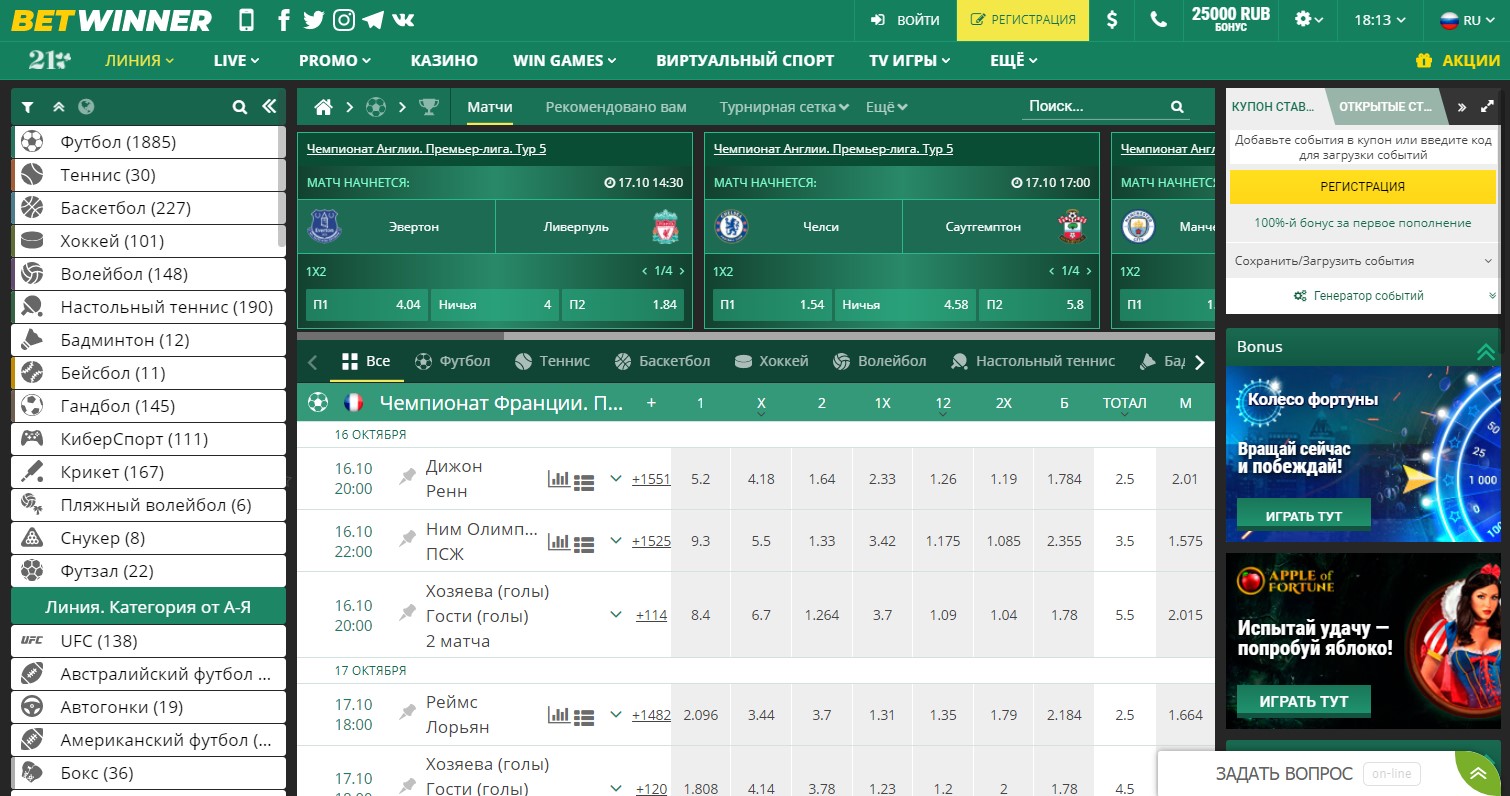Click the phone callback icon

[x=1158, y=20]
